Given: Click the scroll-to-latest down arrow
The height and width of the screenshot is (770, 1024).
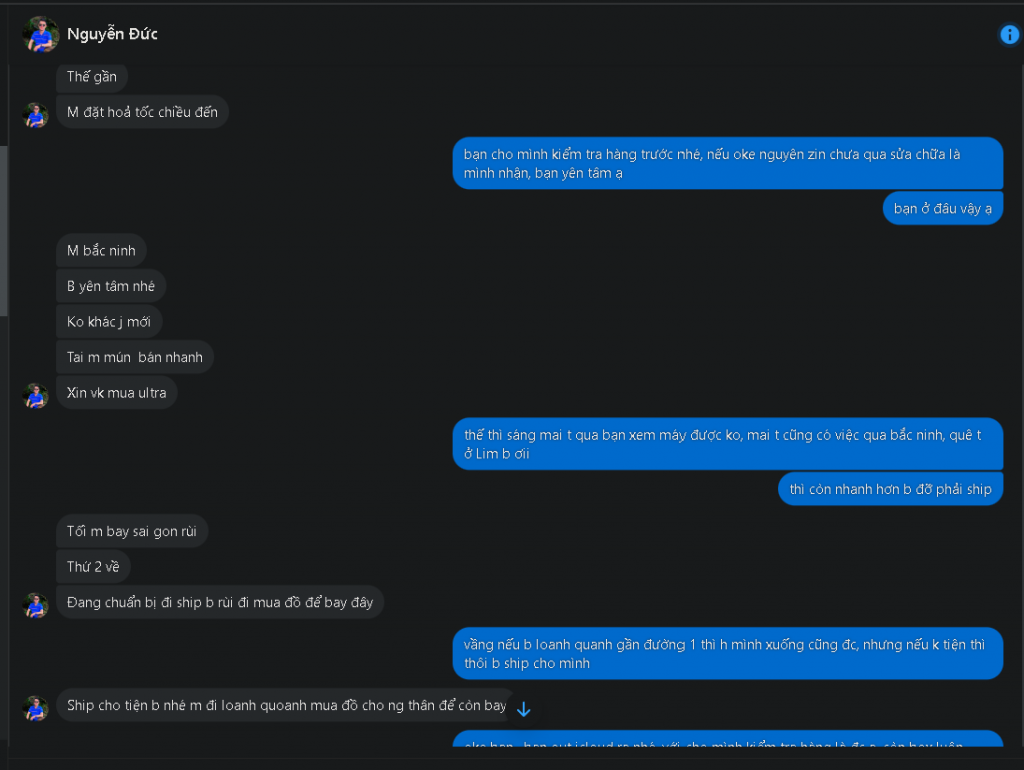Looking at the screenshot, I should tap(523, 709).
